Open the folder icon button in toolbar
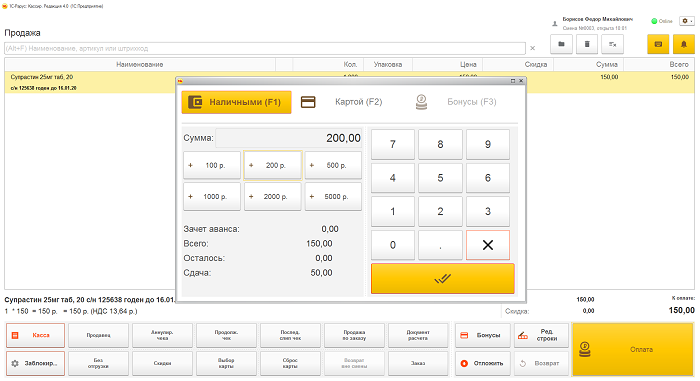Image resolution: width=700 pixels, height=381 pixels. 562,44
